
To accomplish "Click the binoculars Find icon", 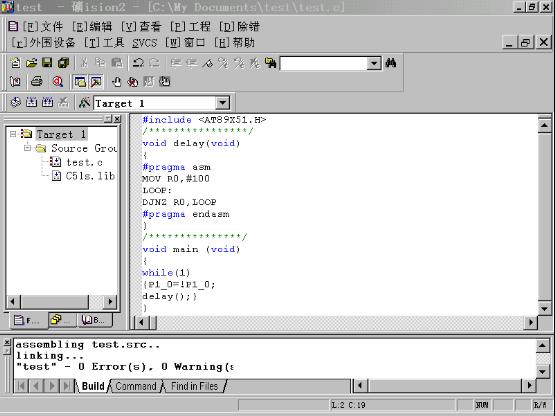I will pos(391,63).
